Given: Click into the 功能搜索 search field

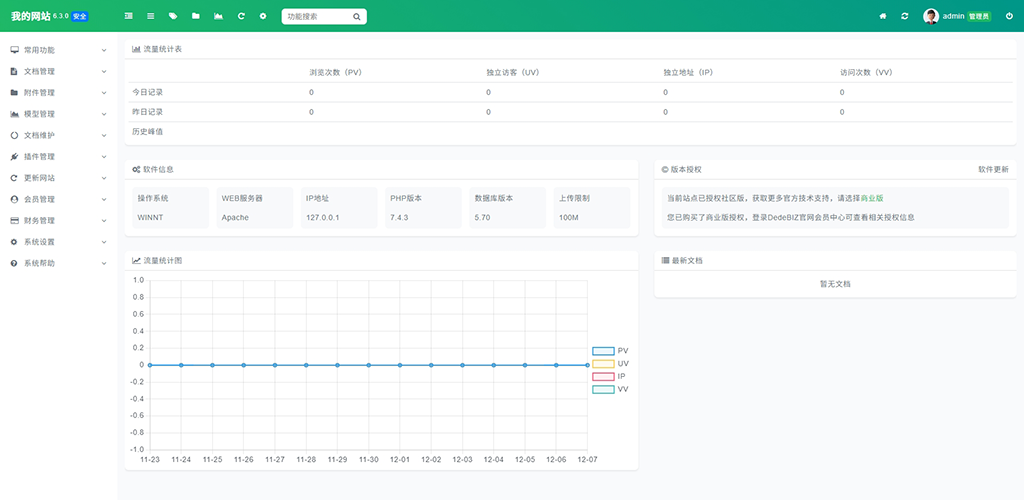Looking at the screenshot, I should (x=315, y=17).
